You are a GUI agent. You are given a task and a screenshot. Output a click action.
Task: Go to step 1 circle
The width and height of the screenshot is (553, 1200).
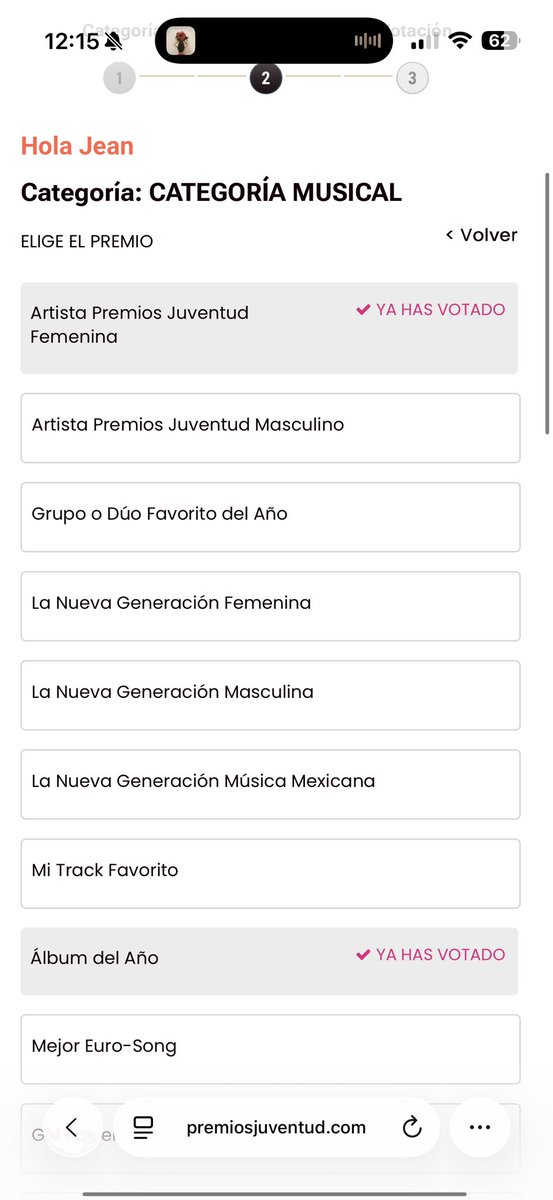119,78
